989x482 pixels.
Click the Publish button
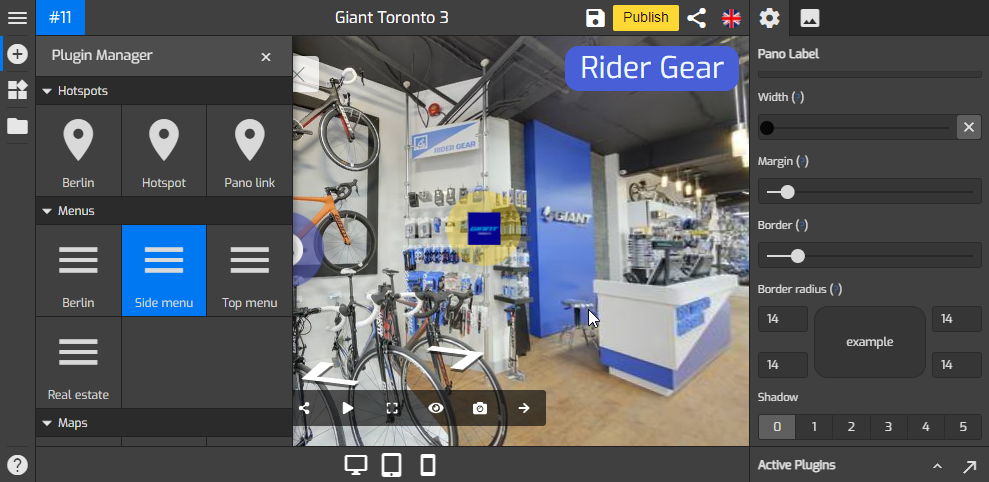[646, 18]
